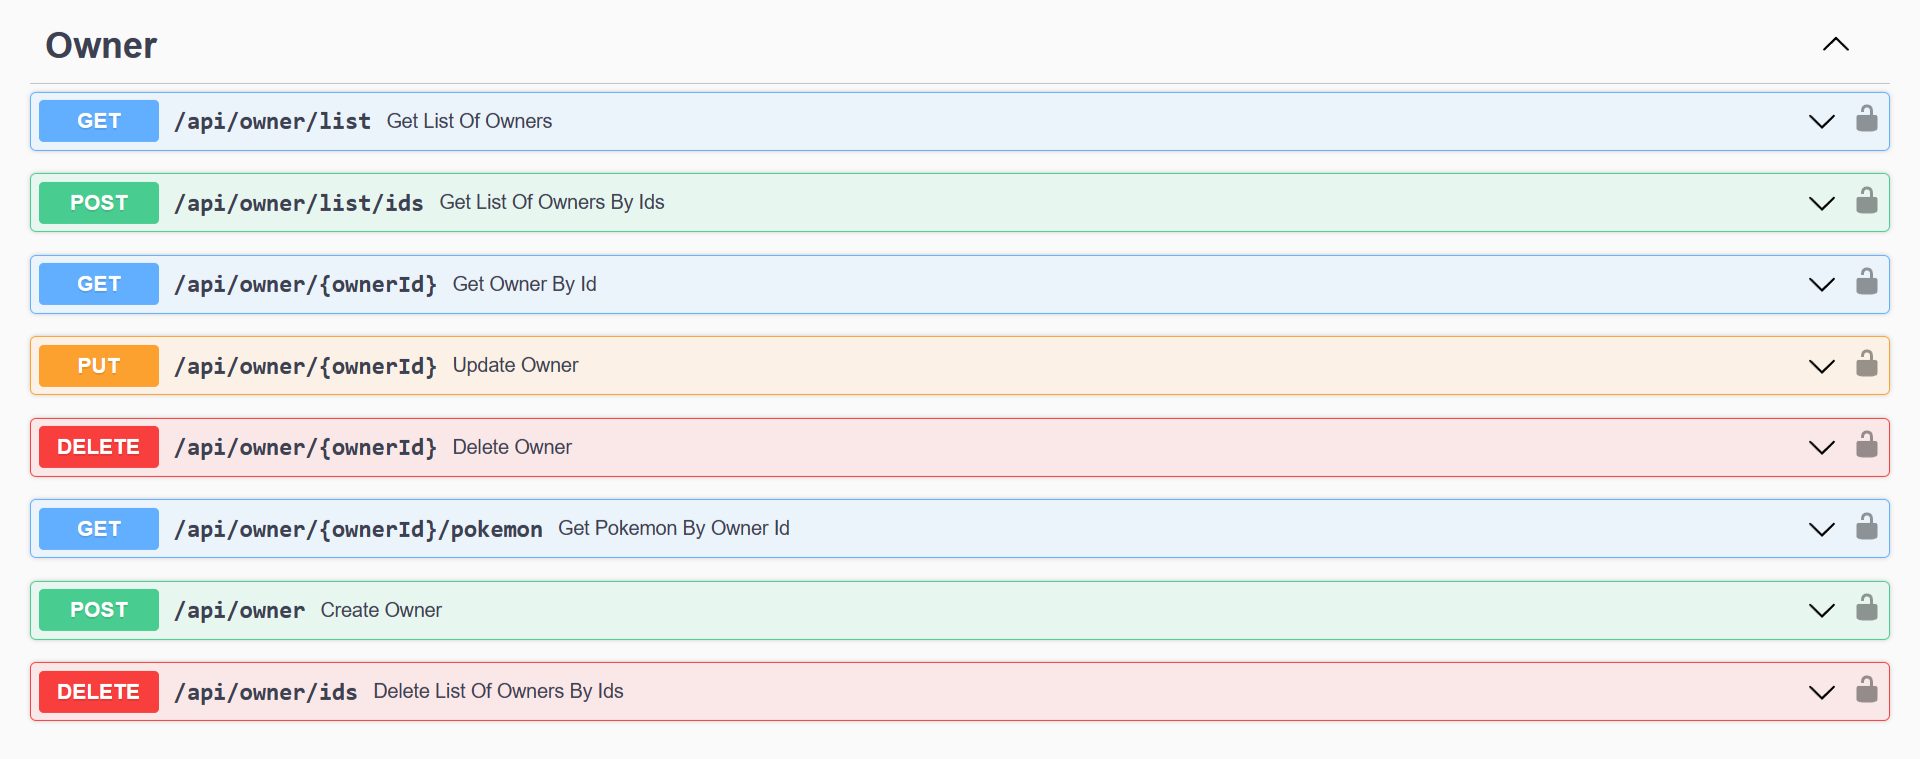The height and width of the screenshot is (759, 1920).
Task: Click the /api/owner/list/ids path text
Action: [298, 203]
